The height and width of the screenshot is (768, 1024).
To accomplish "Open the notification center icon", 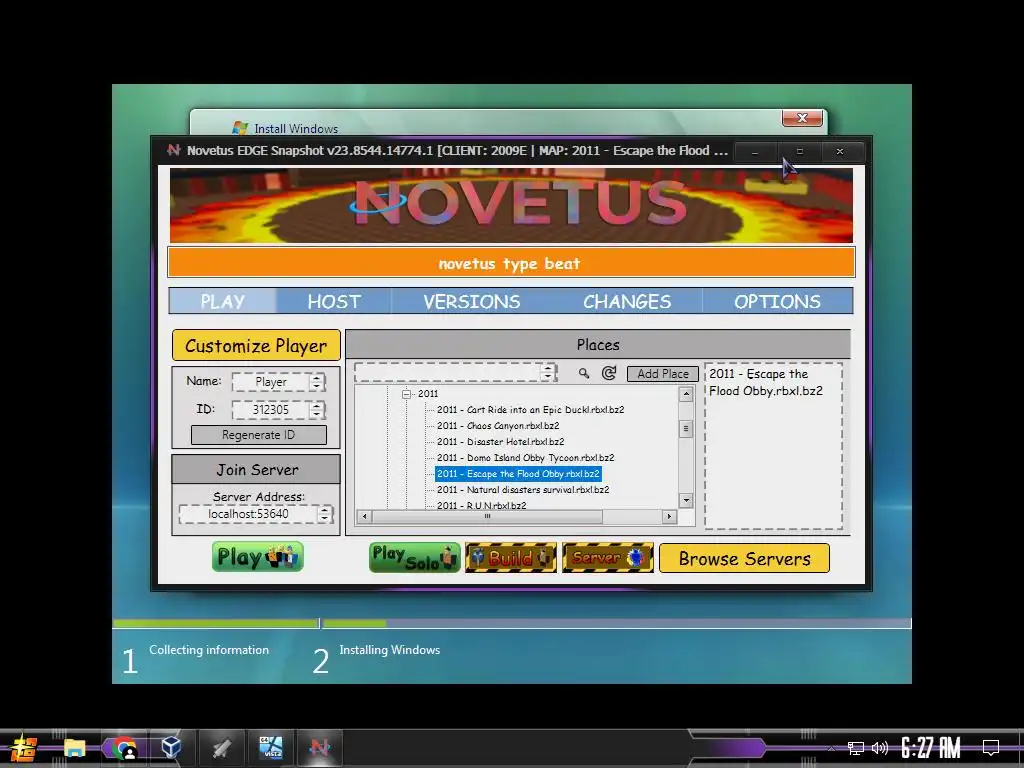I will click(991, 747).
